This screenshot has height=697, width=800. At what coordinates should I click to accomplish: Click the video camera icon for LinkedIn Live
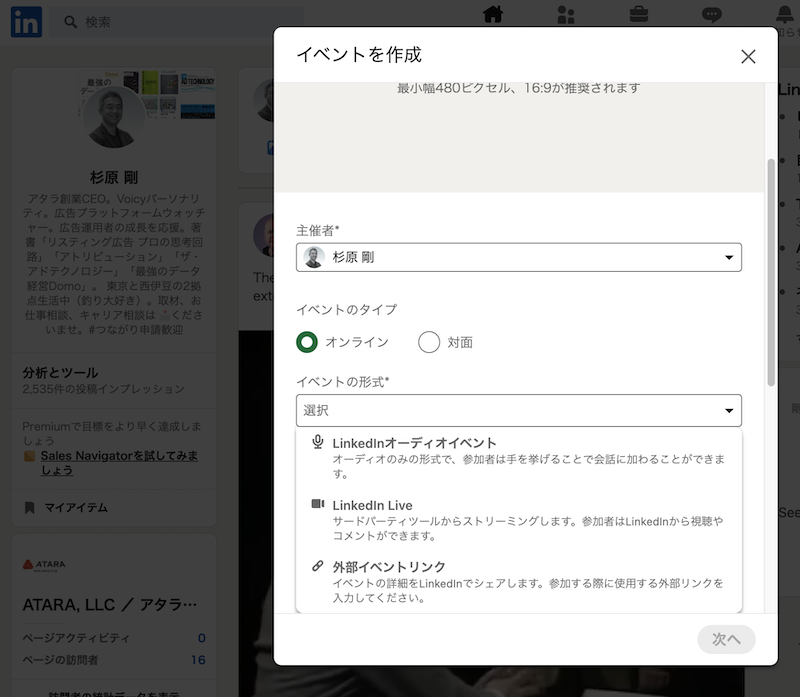(x=317, y=504)
